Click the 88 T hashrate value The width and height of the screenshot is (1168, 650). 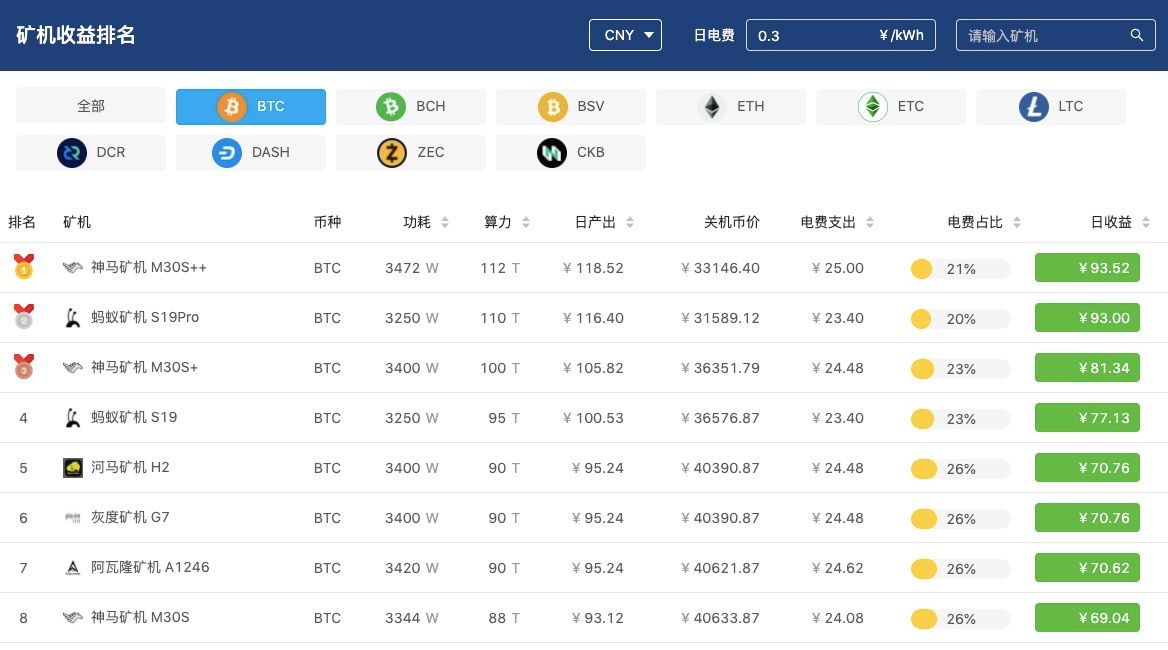pos(504,618)
